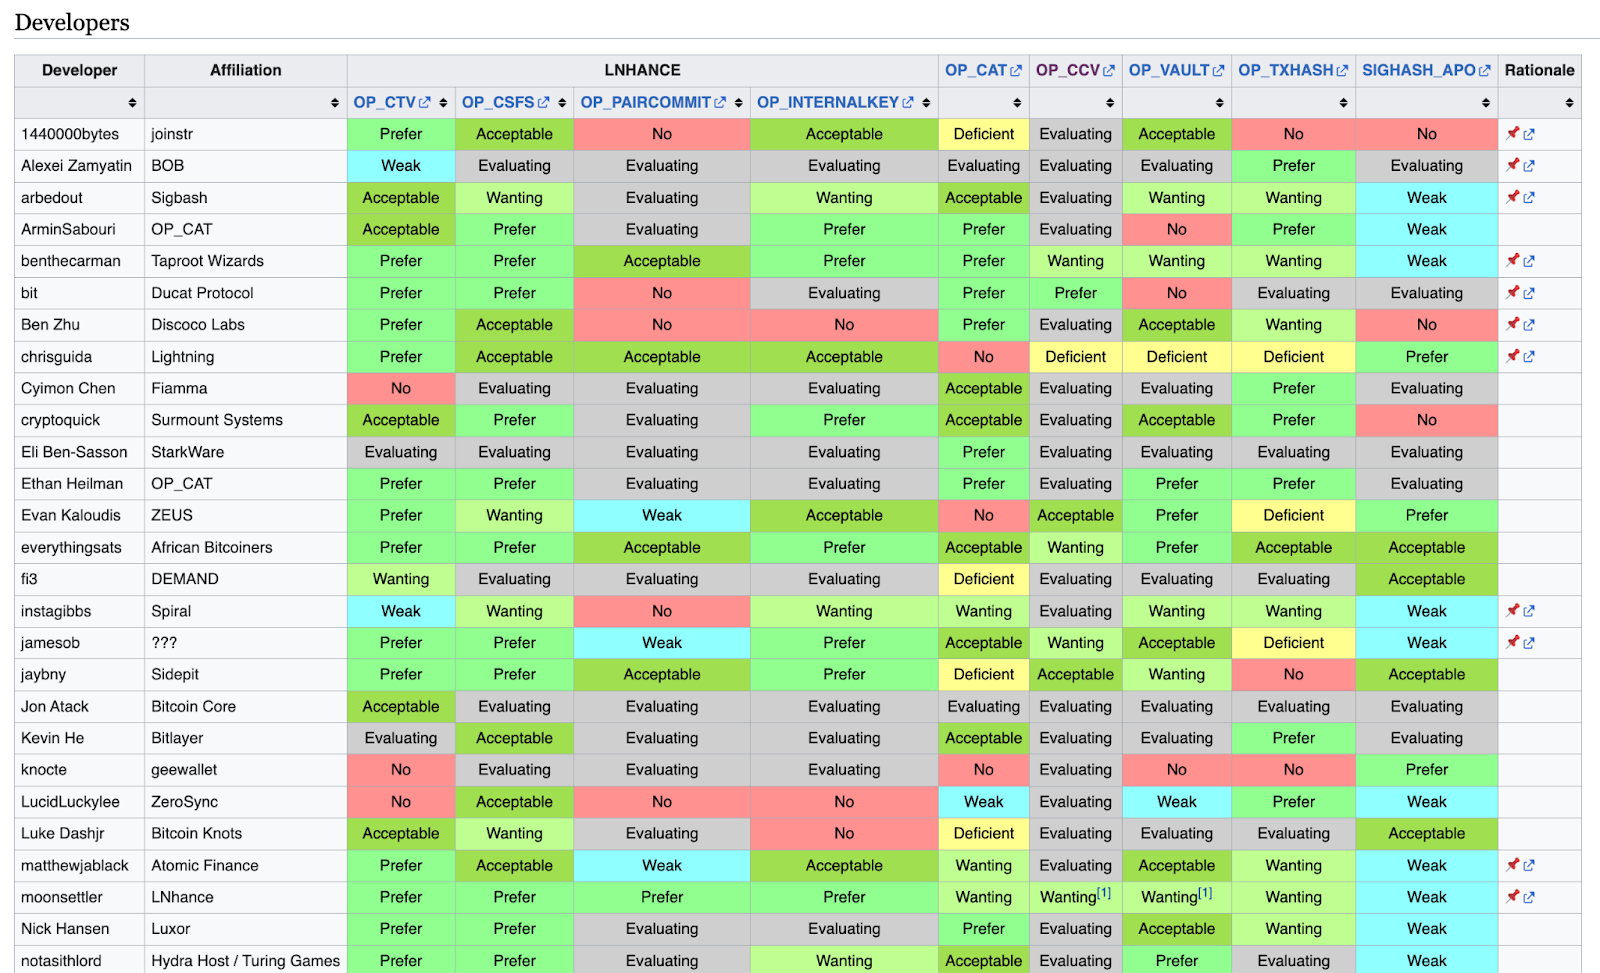Toggle sort arrows under the Affiliation header
This screenshot has width=1600, height=973.
[334, 103]
